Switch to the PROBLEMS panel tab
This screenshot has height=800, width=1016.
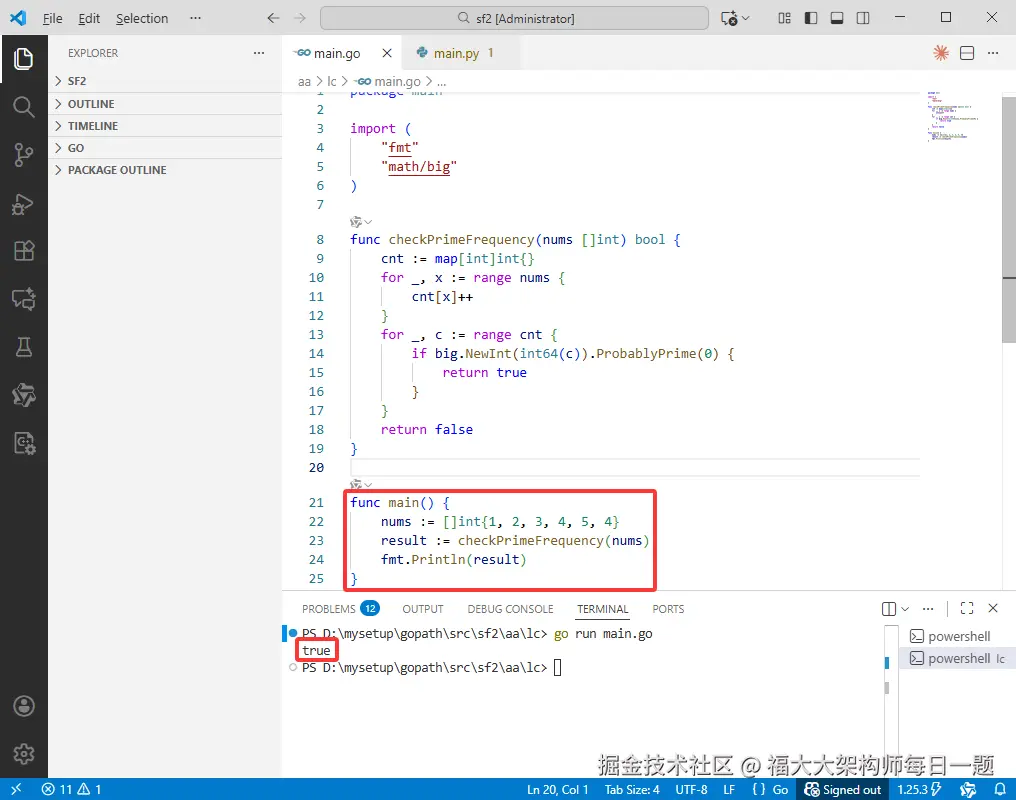pos(340,609)
